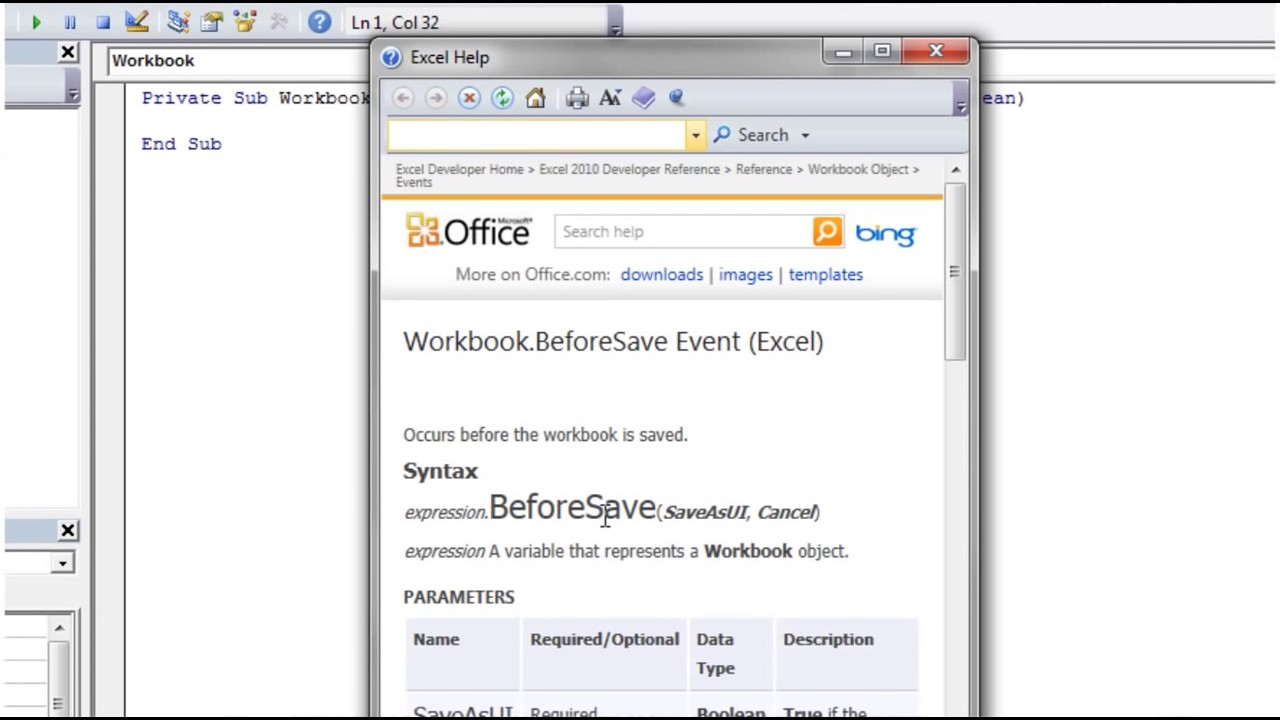Click the Workbook object dropdown in code window
This screenshot has height=720, width=1280.
[238, 61]
